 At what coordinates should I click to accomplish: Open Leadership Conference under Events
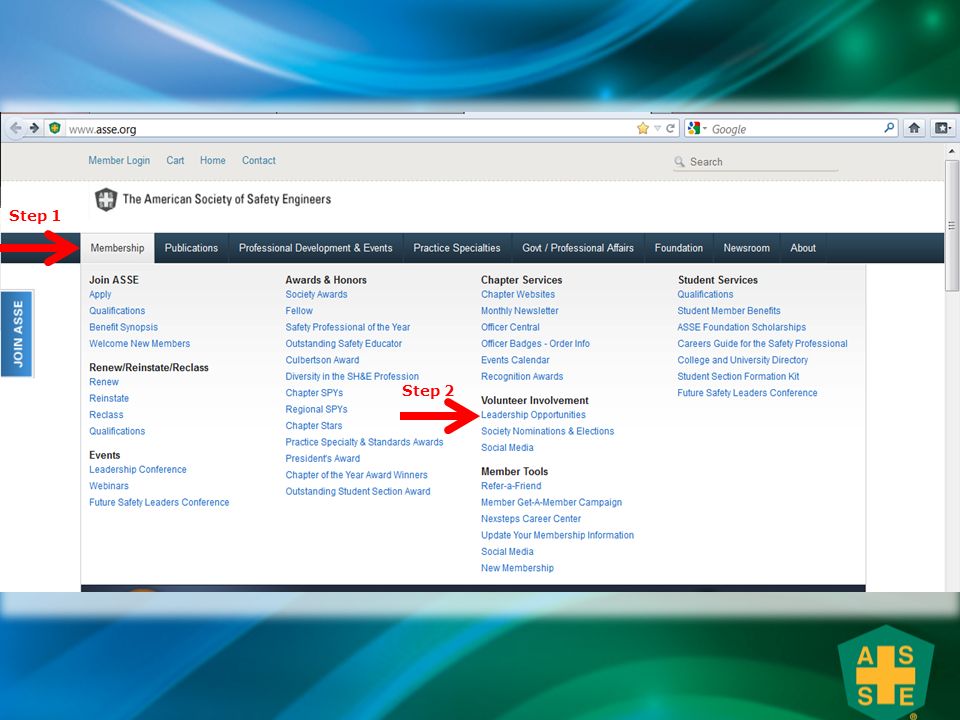click(x=138, y=470)
